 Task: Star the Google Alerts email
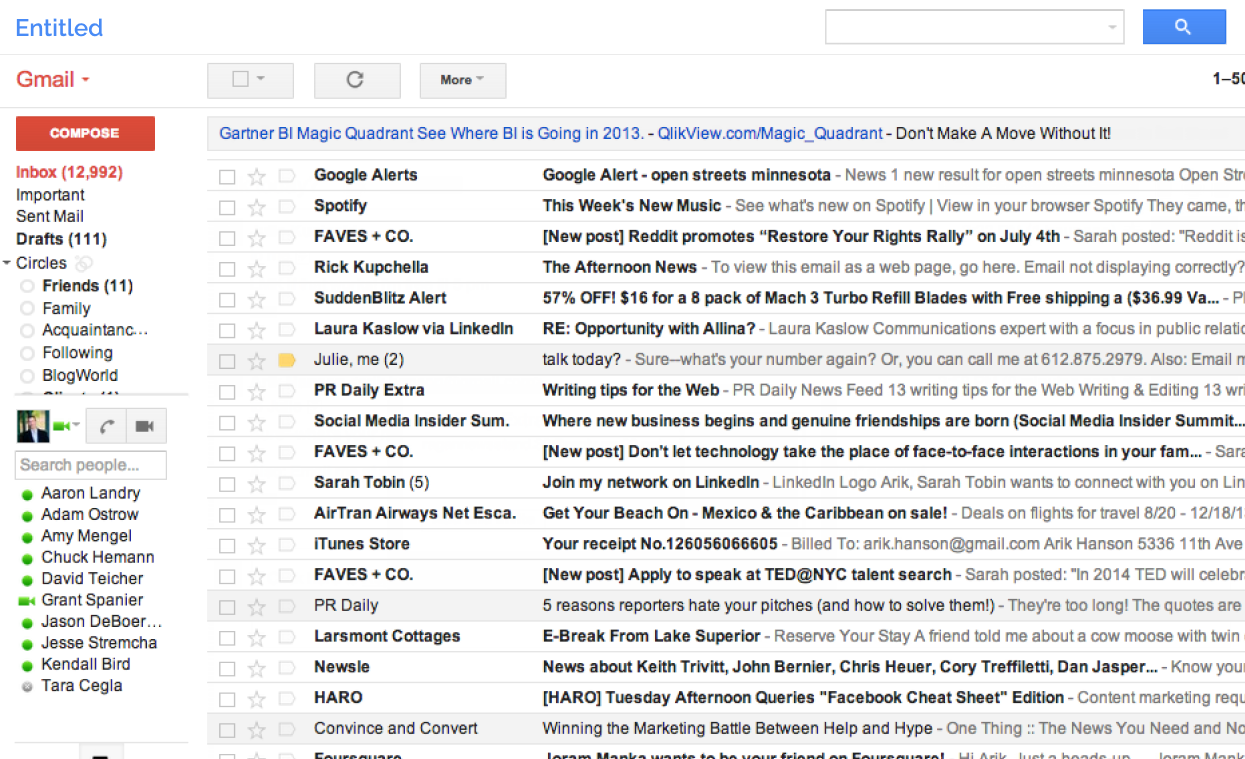[x=257, y=177]
